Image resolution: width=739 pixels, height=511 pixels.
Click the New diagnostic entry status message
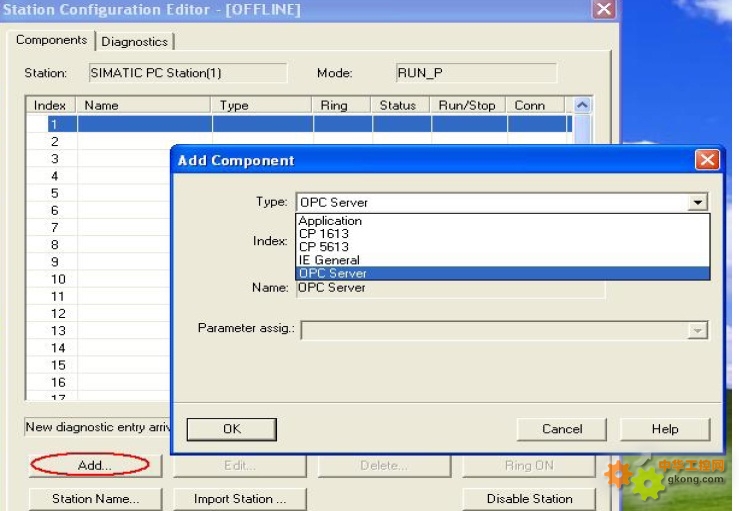tap(98, 427)
